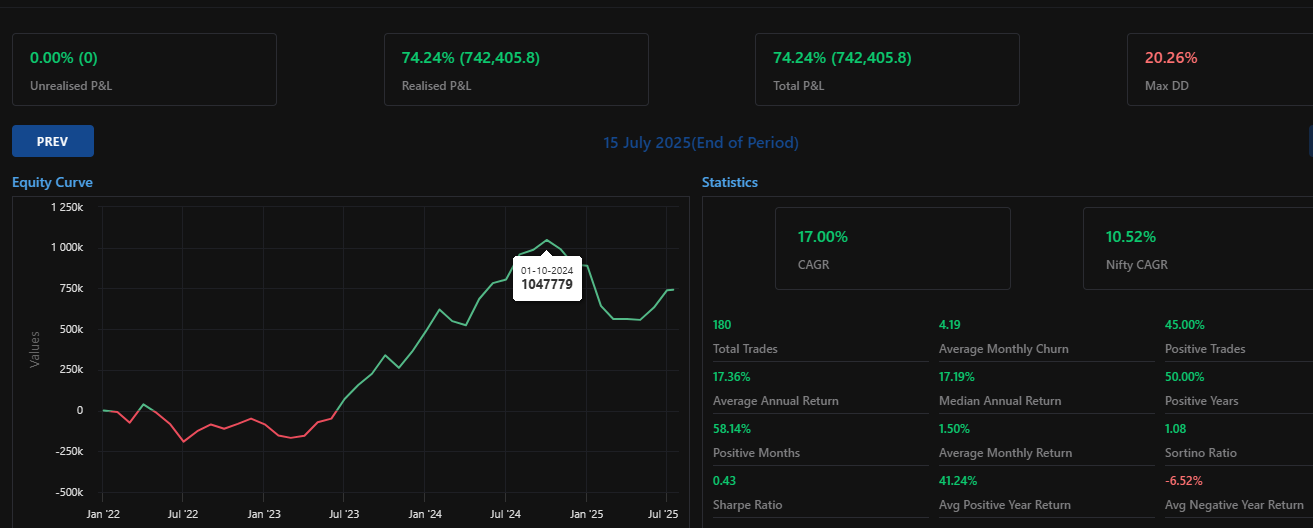Screen dimensions: 1313x528
Task: Click the Positive Years value 50.00%
Action: coord(1185,377)
